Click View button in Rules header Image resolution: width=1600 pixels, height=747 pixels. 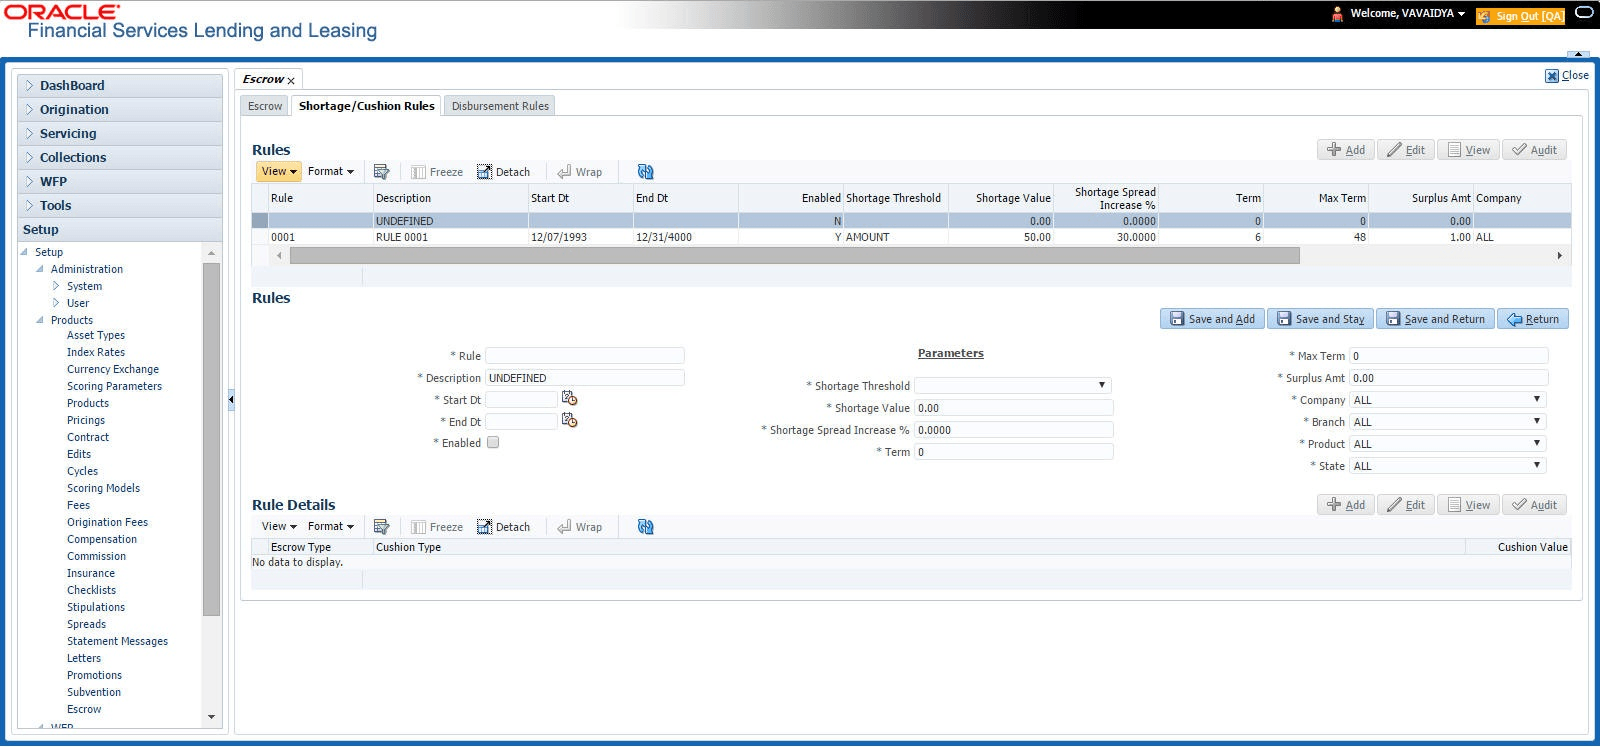coord(1468,150)
